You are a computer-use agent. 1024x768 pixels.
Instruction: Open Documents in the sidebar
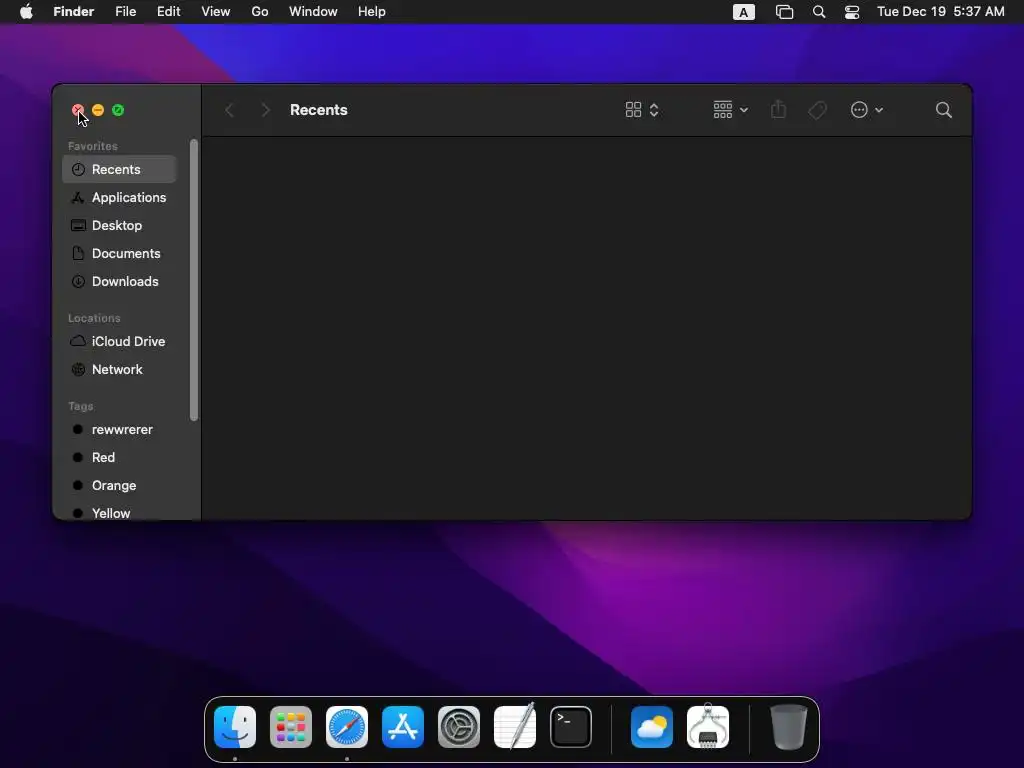click(120, 253)
